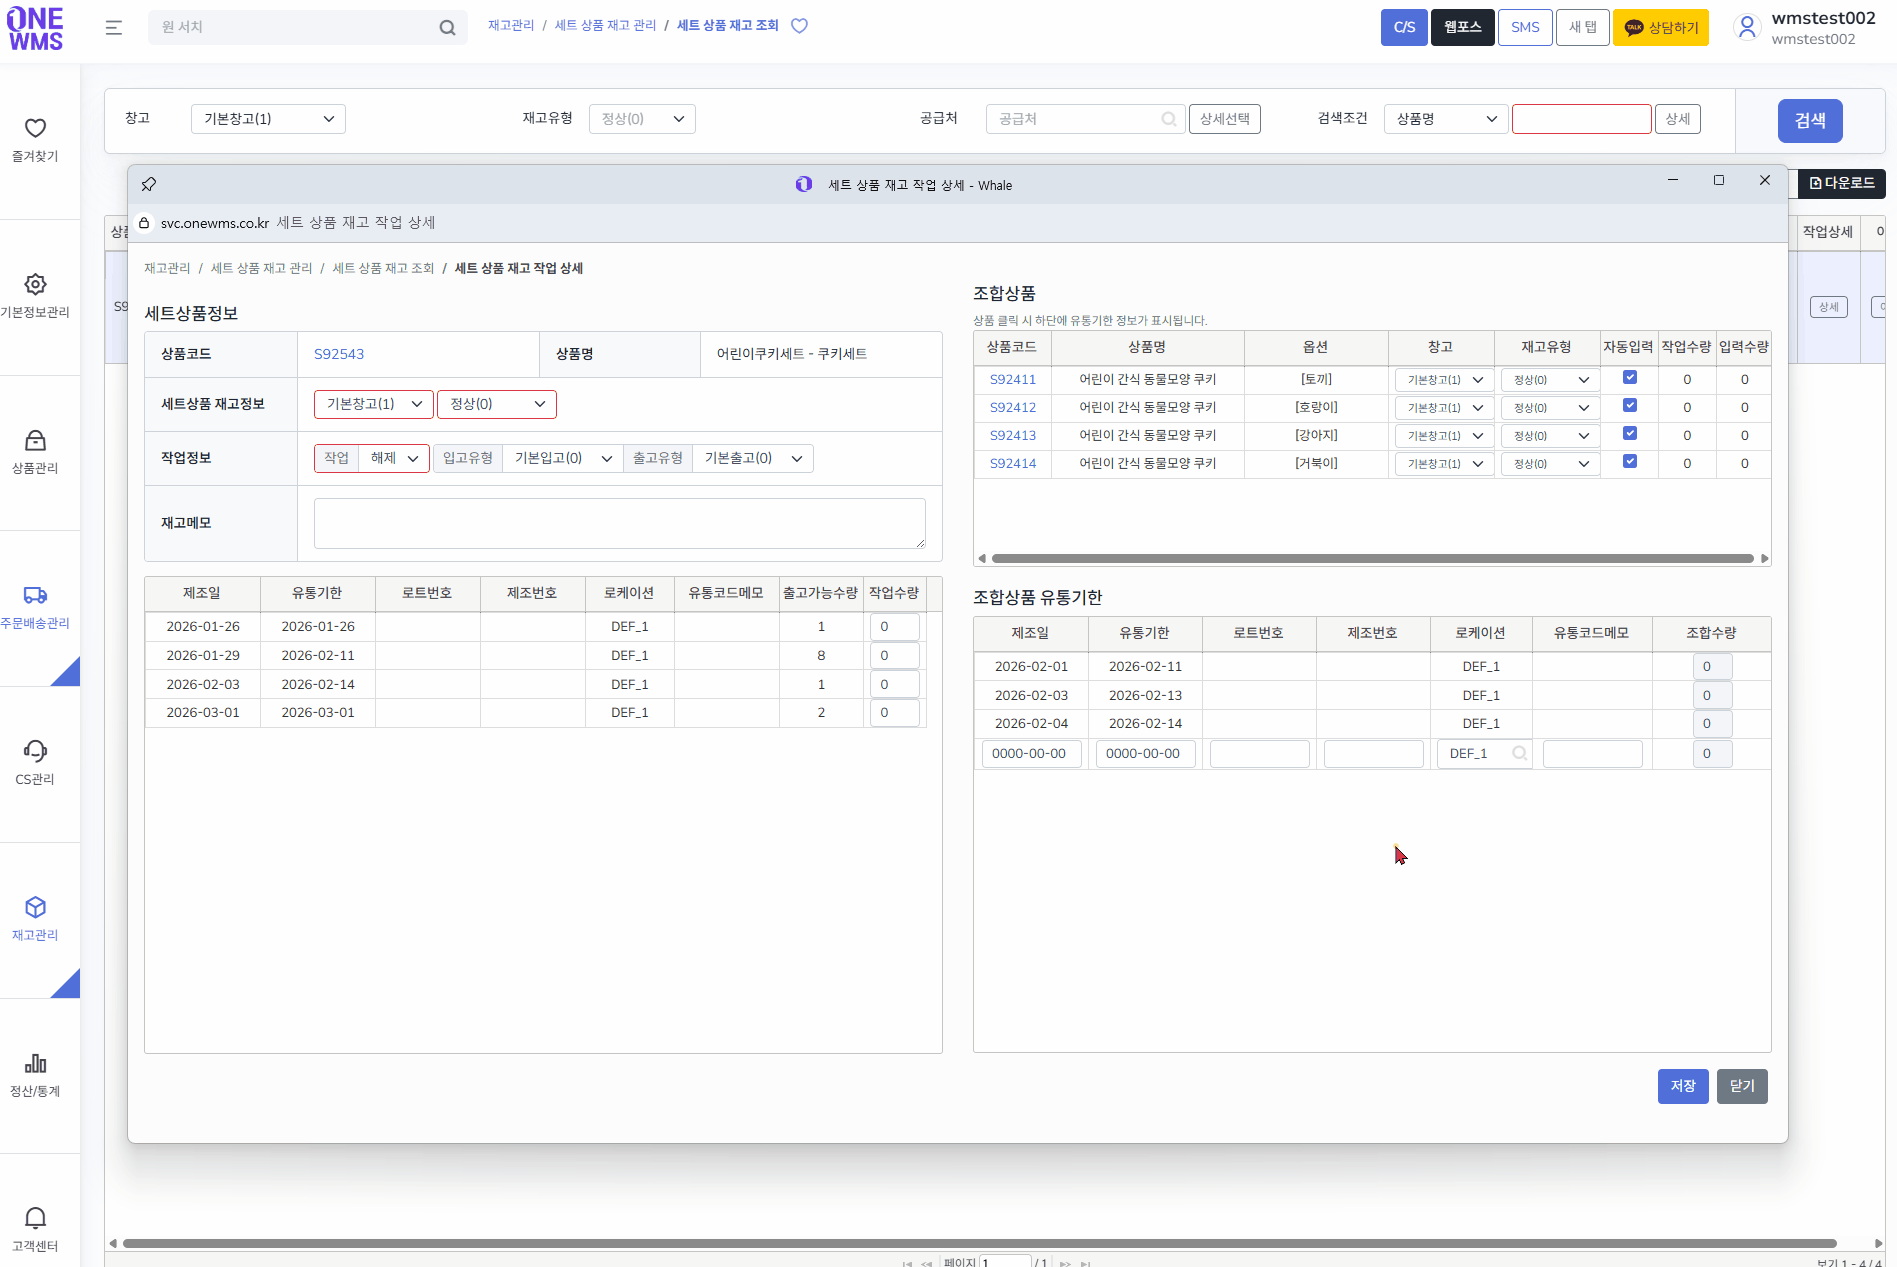Viewport: 1897px width, 1267px height.
Task: Click the 재고메모 text area
Action: pos(619,523)
